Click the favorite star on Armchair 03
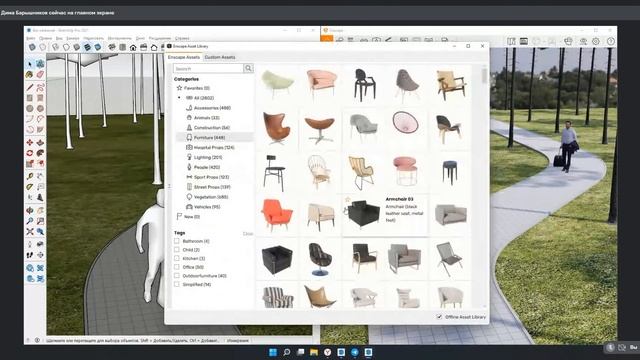The width and height of the screenshot is (640, 360). (348, 200)
